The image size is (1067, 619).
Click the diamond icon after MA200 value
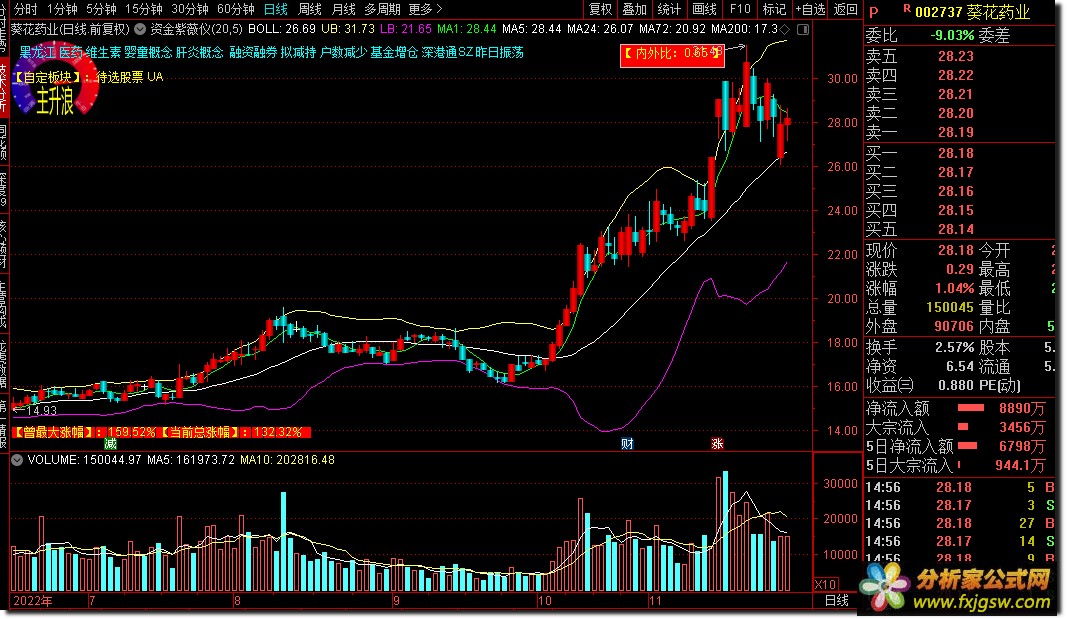(x=785, y=29)
